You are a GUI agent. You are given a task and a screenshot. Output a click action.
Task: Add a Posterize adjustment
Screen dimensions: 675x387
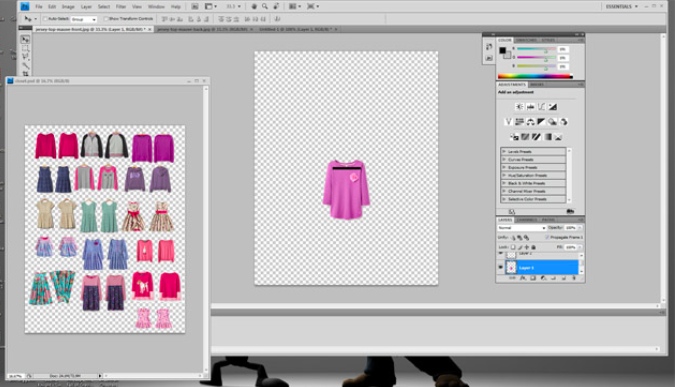[x=525, y=137]
